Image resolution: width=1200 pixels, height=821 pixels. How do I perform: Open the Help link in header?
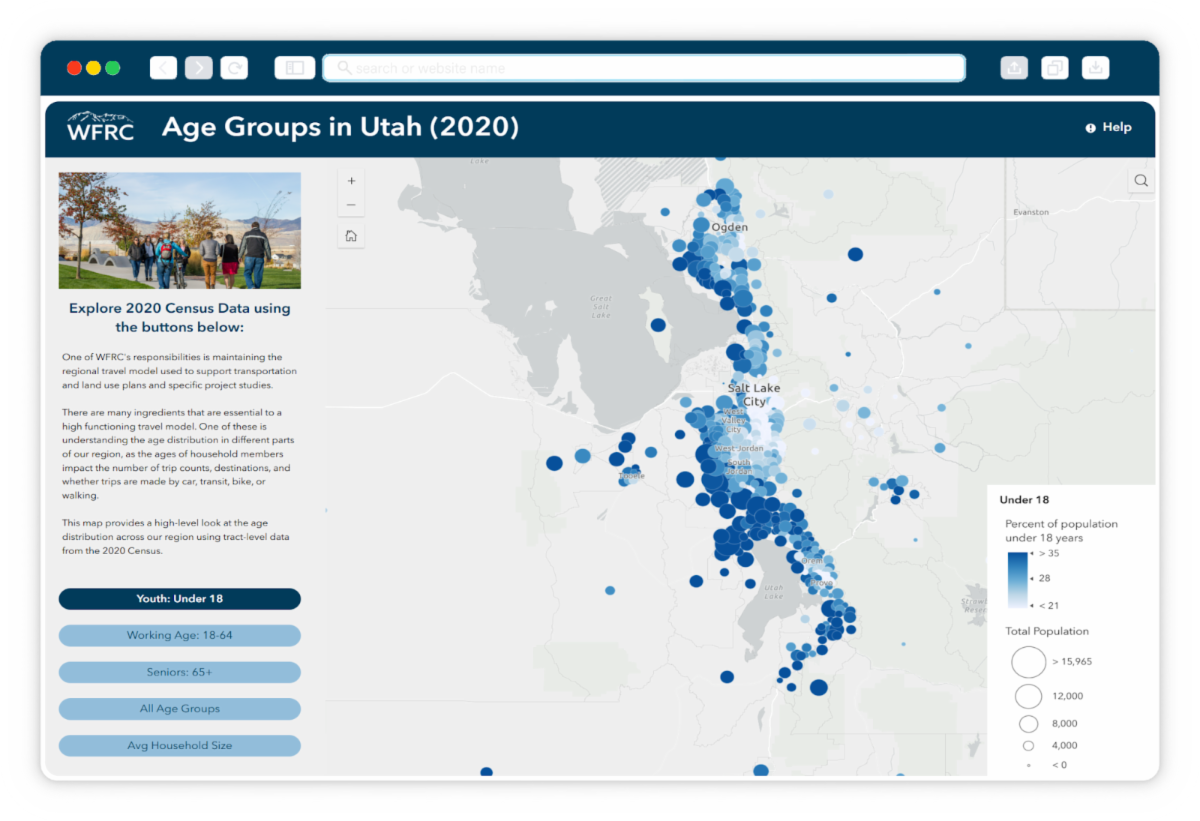coord(1109,128)
